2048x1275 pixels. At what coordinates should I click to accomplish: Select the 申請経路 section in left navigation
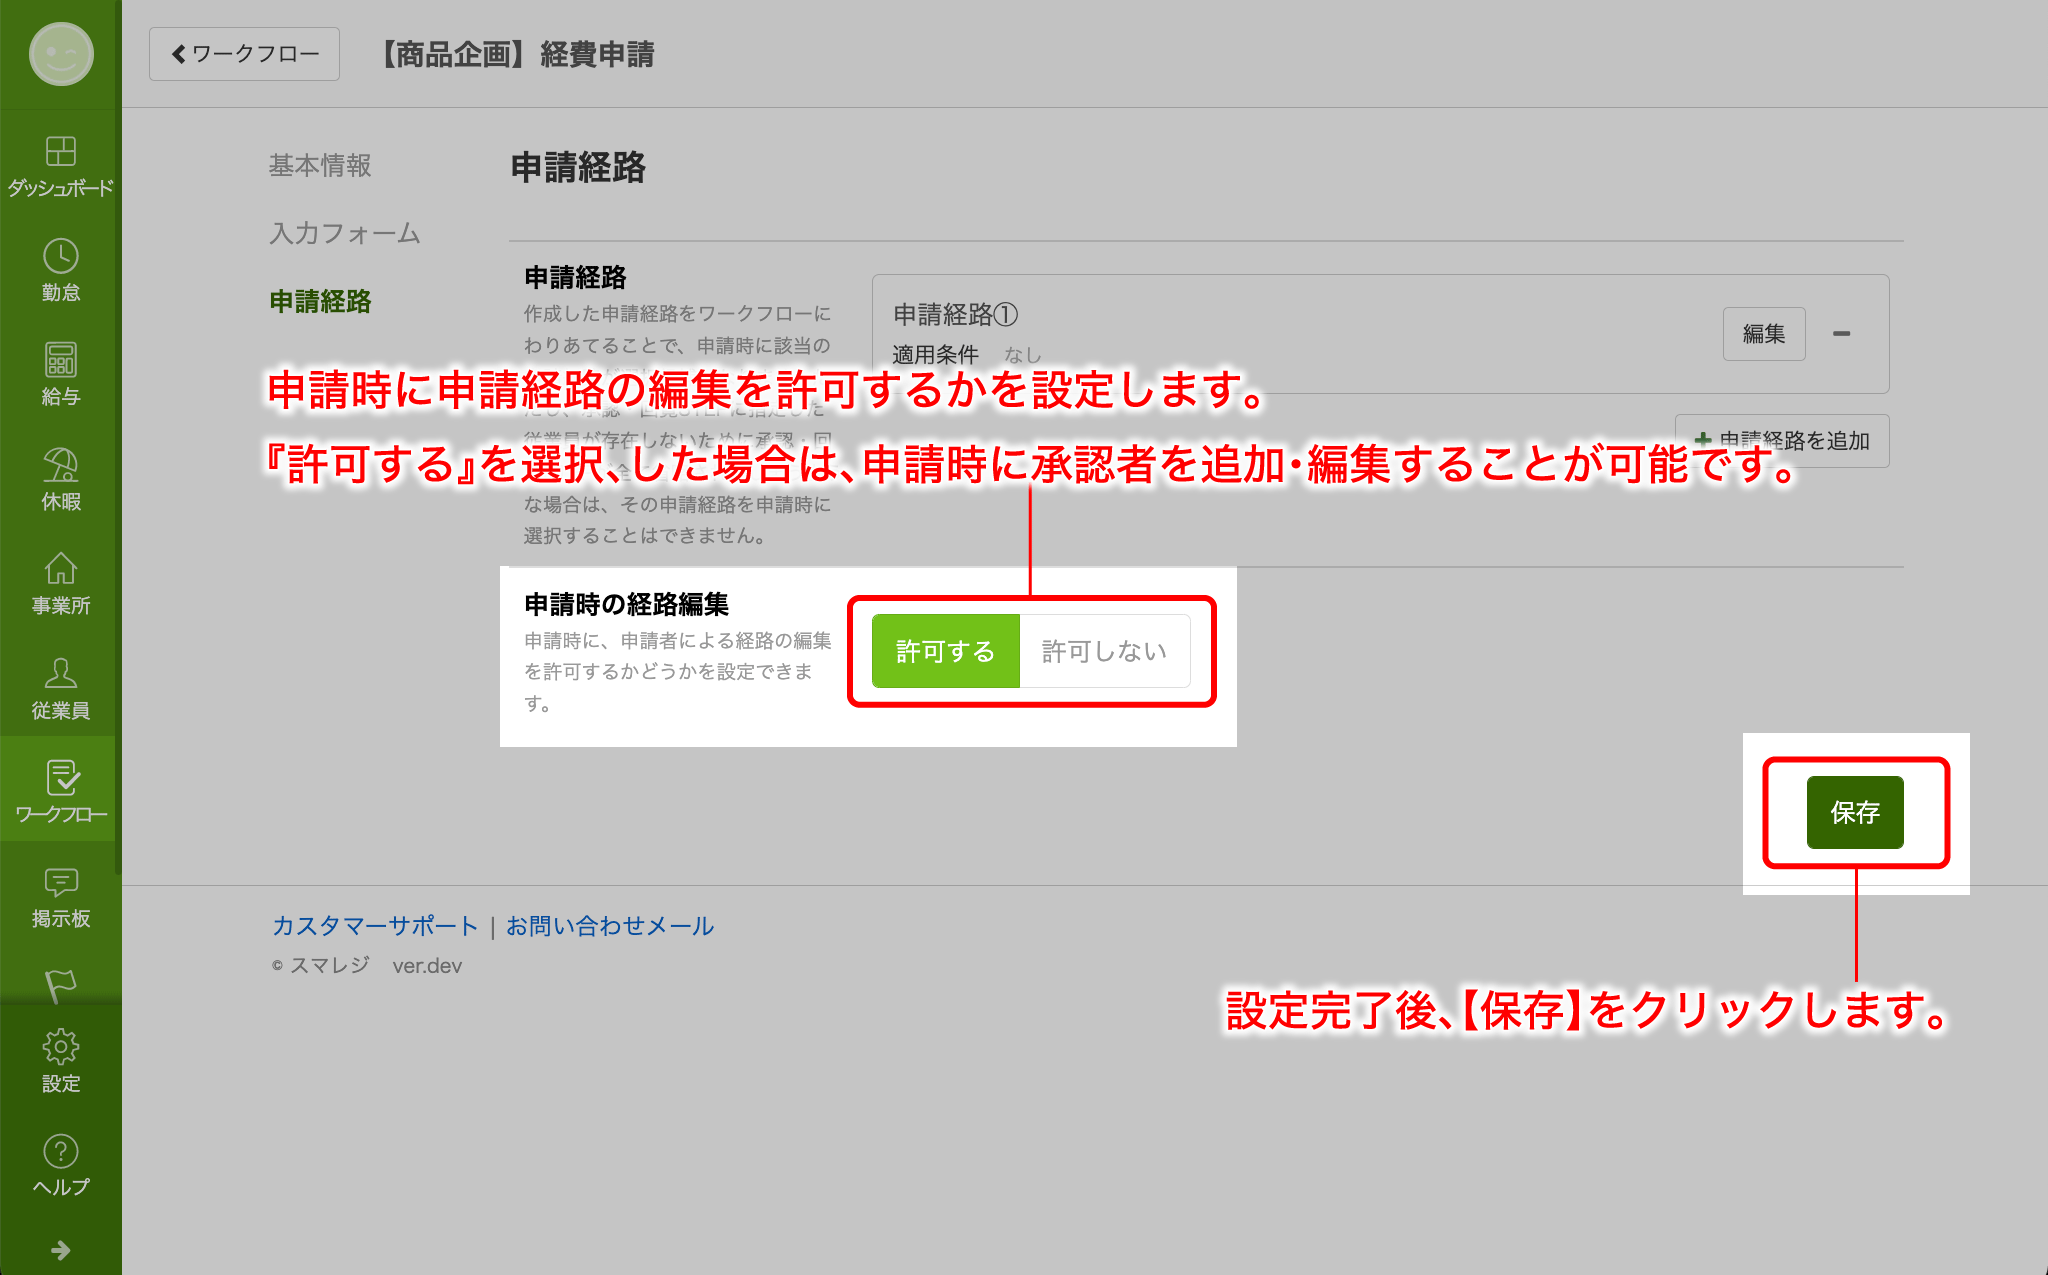pyautogui.click(x=320, y=301)
